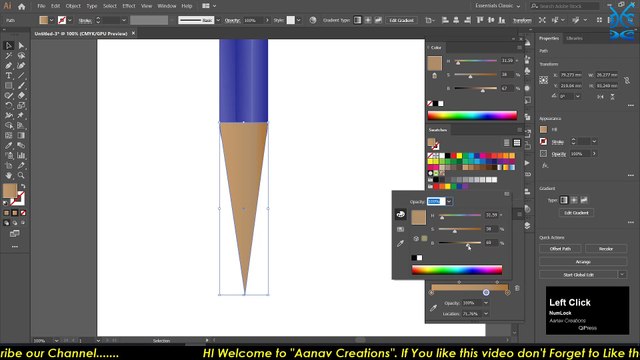Select the Curvature tool
640x360 pixels.
(21, 66)
